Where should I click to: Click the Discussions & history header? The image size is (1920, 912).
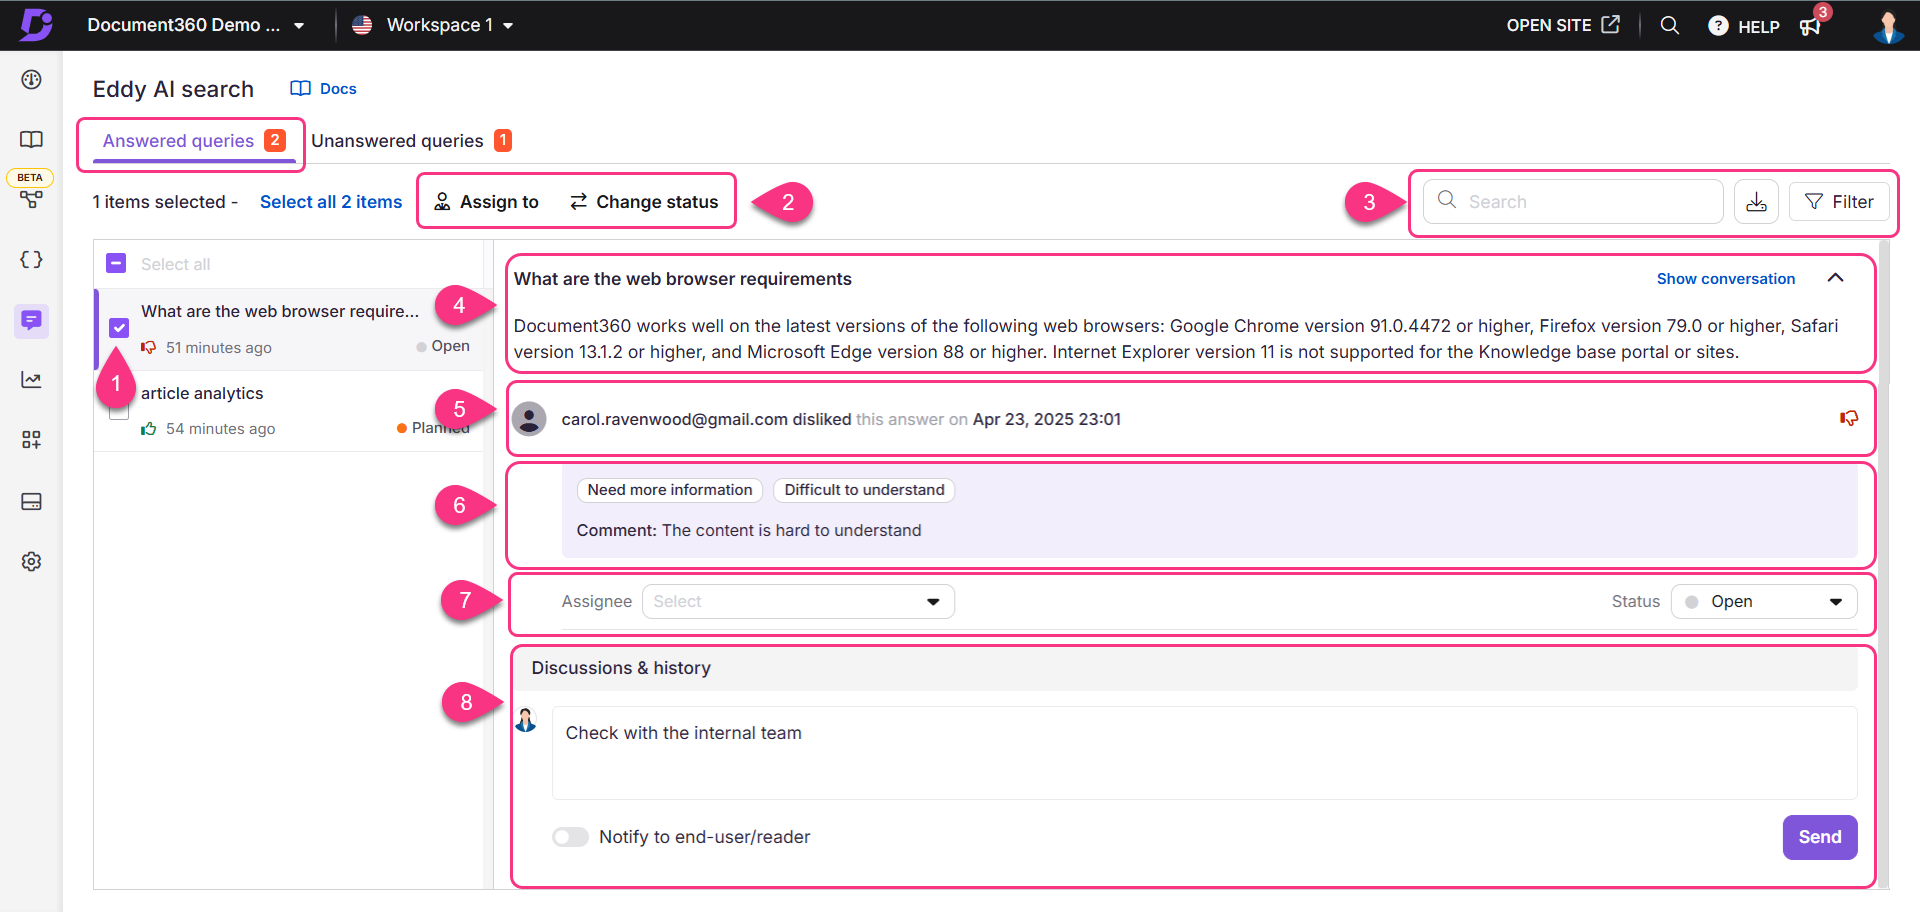coord(621,668)
